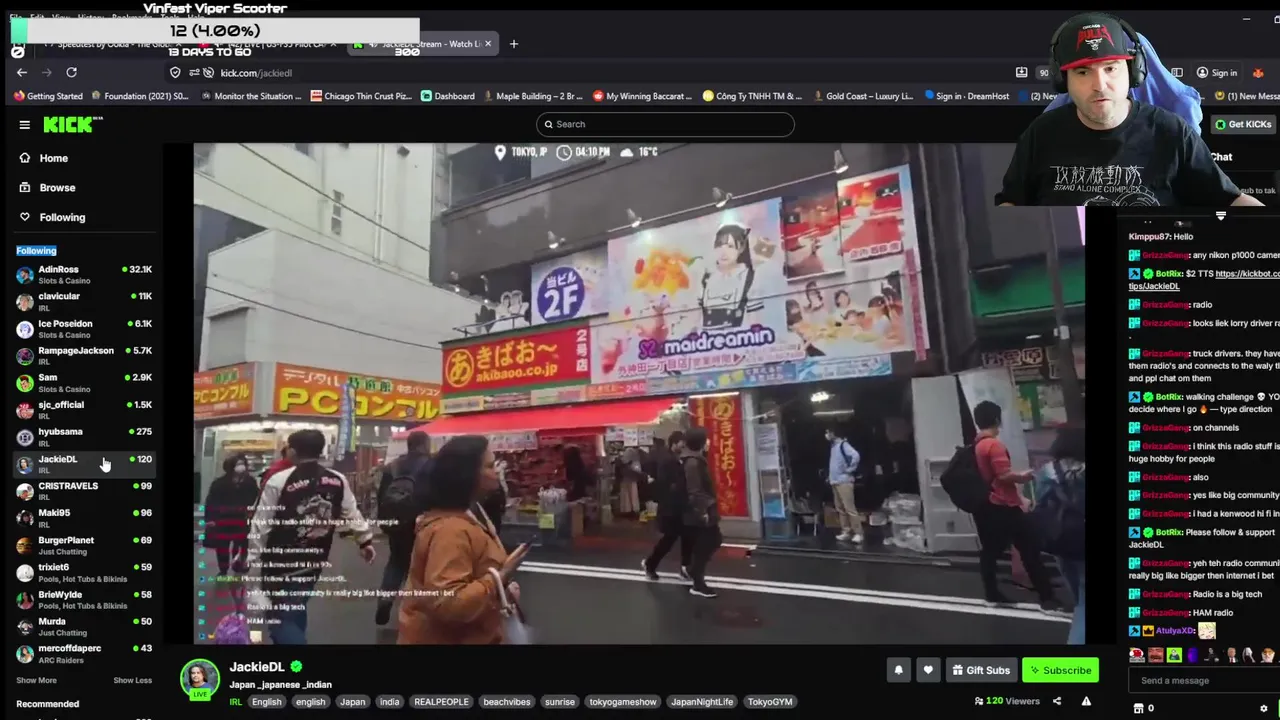Open the Foundation (2021) bookmark
1280x720 pixels.
coord(140,96)
